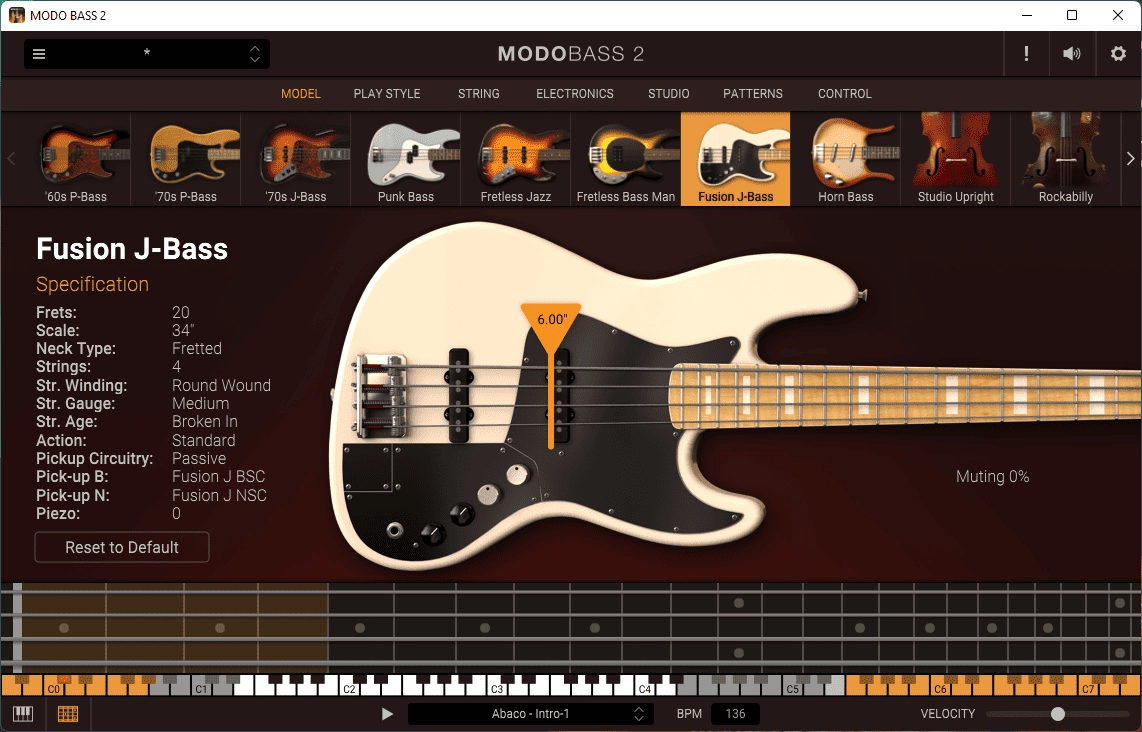1142x732 pixels.
Task: Click the C2 key on keyboard
Action: 350,688
